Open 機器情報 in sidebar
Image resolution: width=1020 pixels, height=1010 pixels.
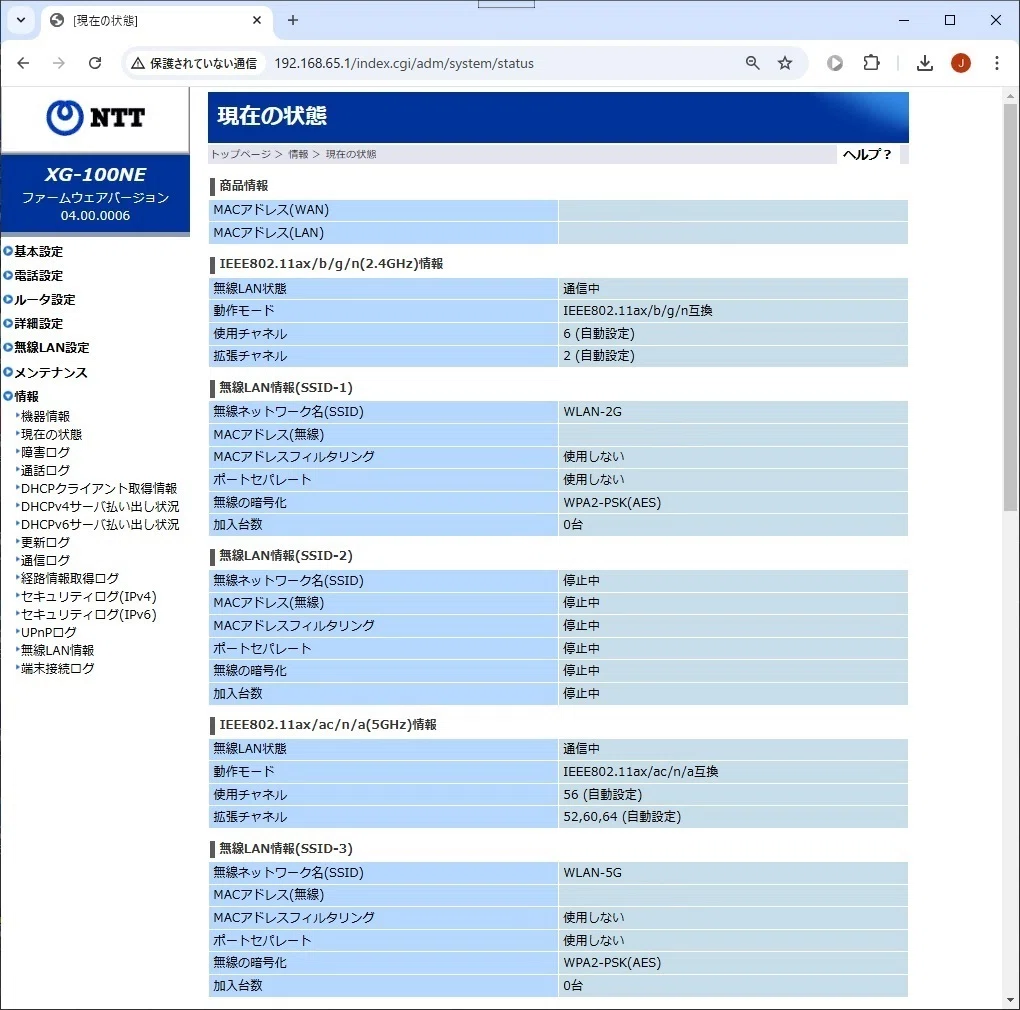tap(45, 416)
